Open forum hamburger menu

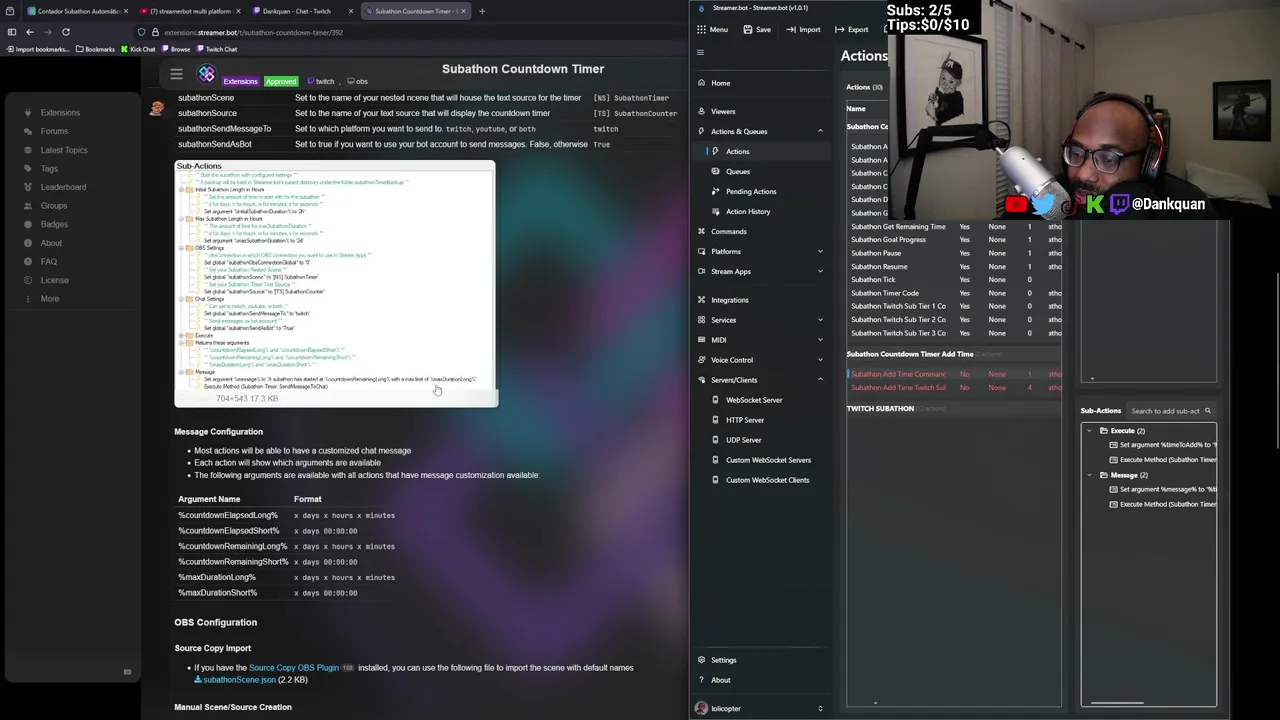(176, 74)
